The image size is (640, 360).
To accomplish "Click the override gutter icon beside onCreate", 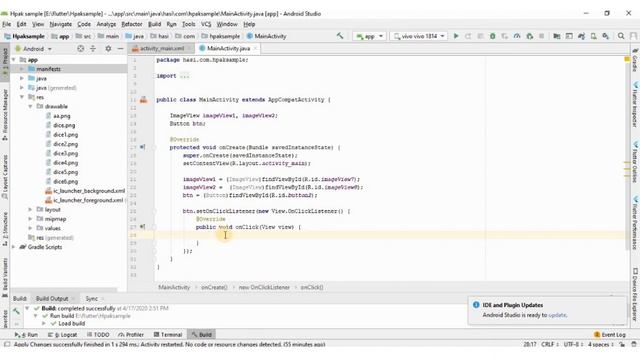I will [142, 147].
